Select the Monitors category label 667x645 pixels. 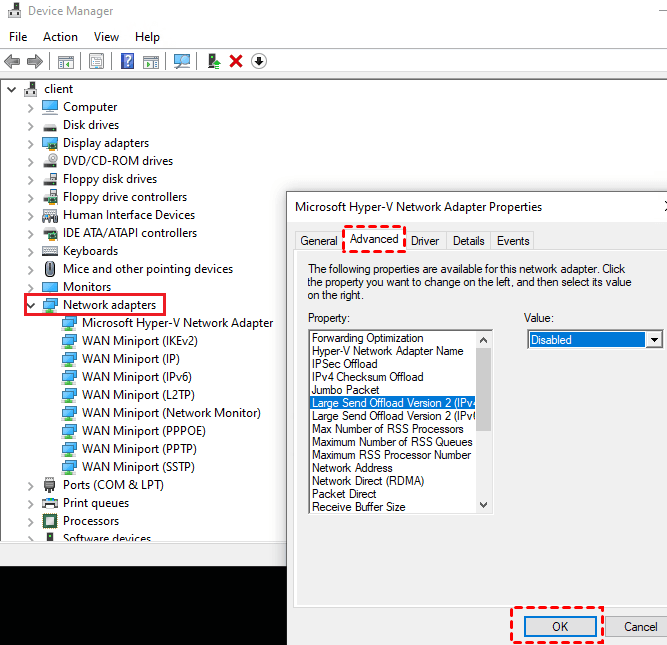pos(87,287)
